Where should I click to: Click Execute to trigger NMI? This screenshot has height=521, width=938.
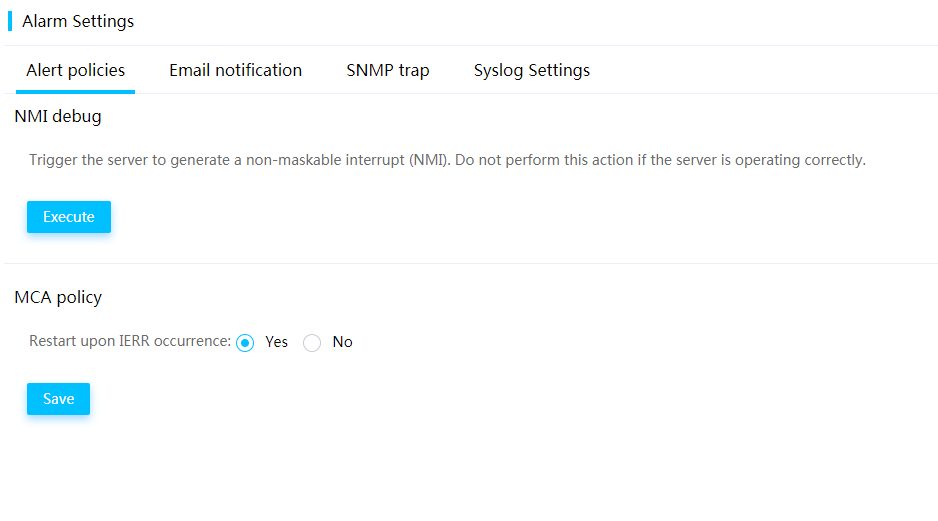(x=69, y=217)
